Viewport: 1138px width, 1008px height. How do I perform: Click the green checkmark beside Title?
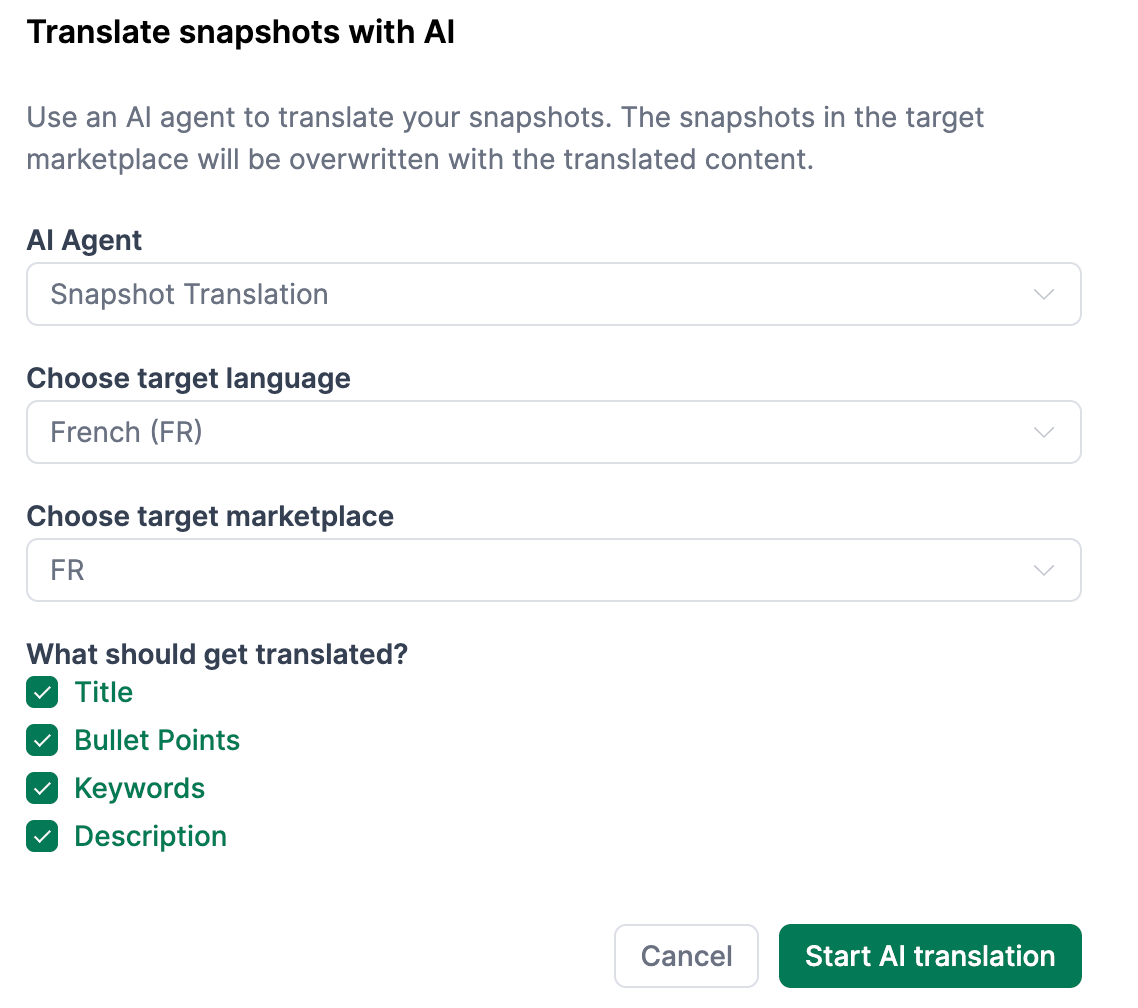point(42,692)
